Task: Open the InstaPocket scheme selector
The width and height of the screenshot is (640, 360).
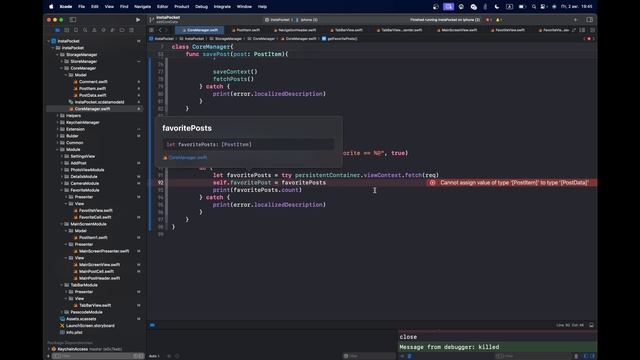Action: 279,20
